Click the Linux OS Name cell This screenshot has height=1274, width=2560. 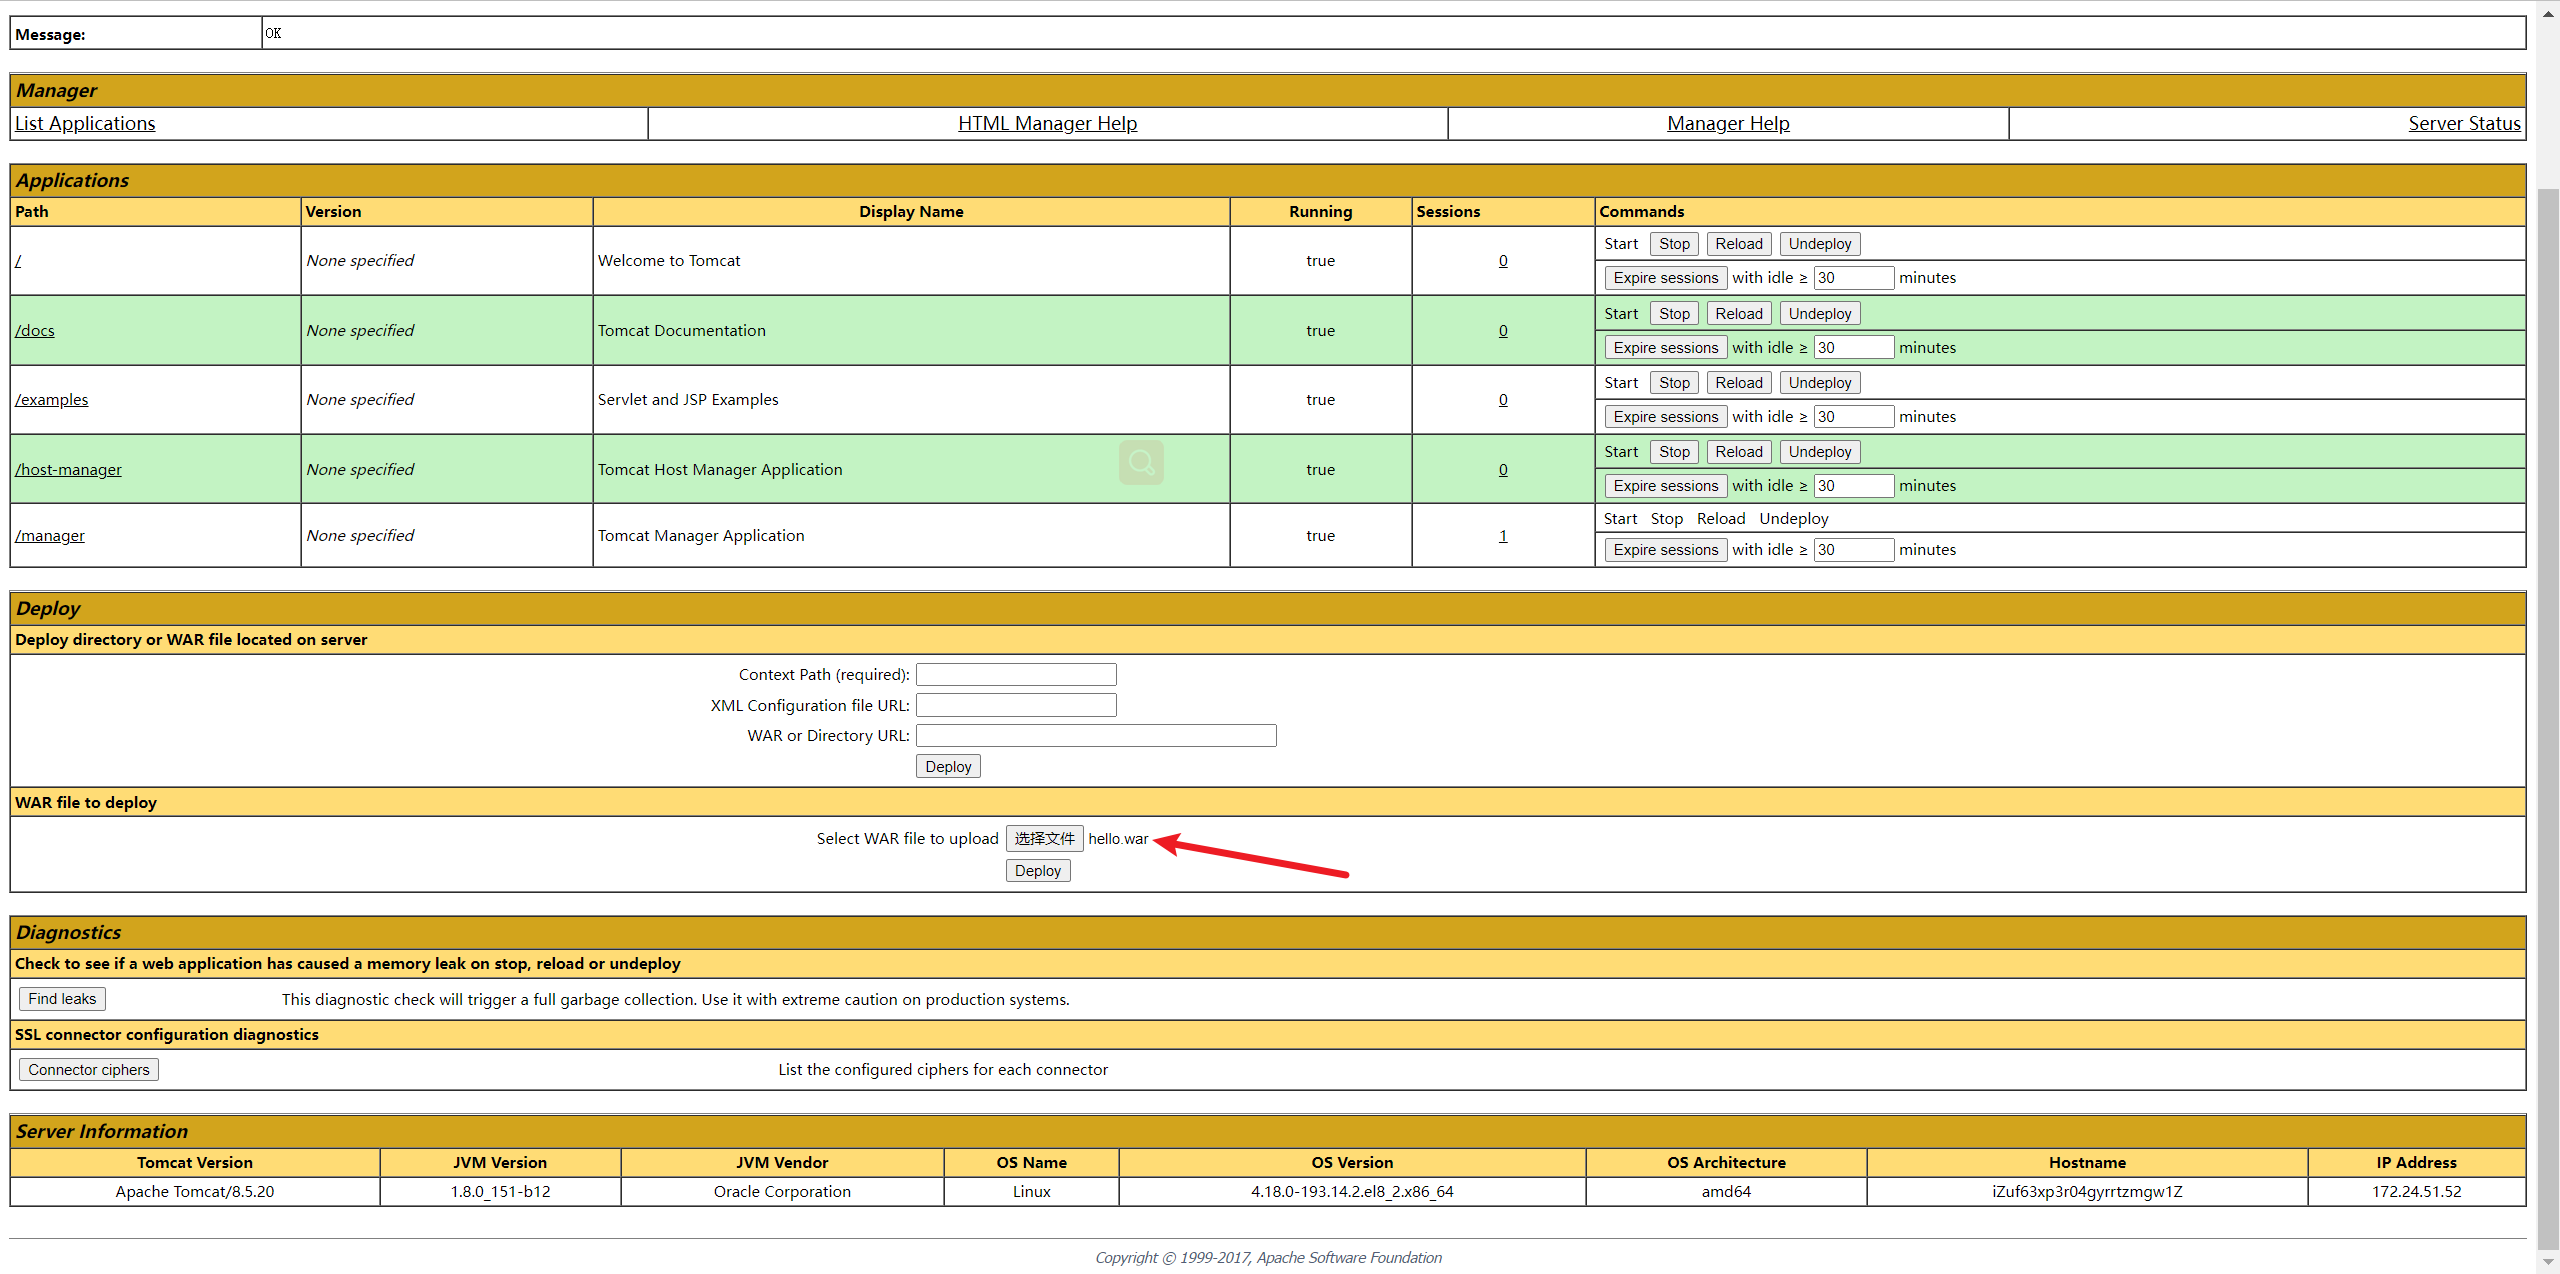(1031, 1192)
